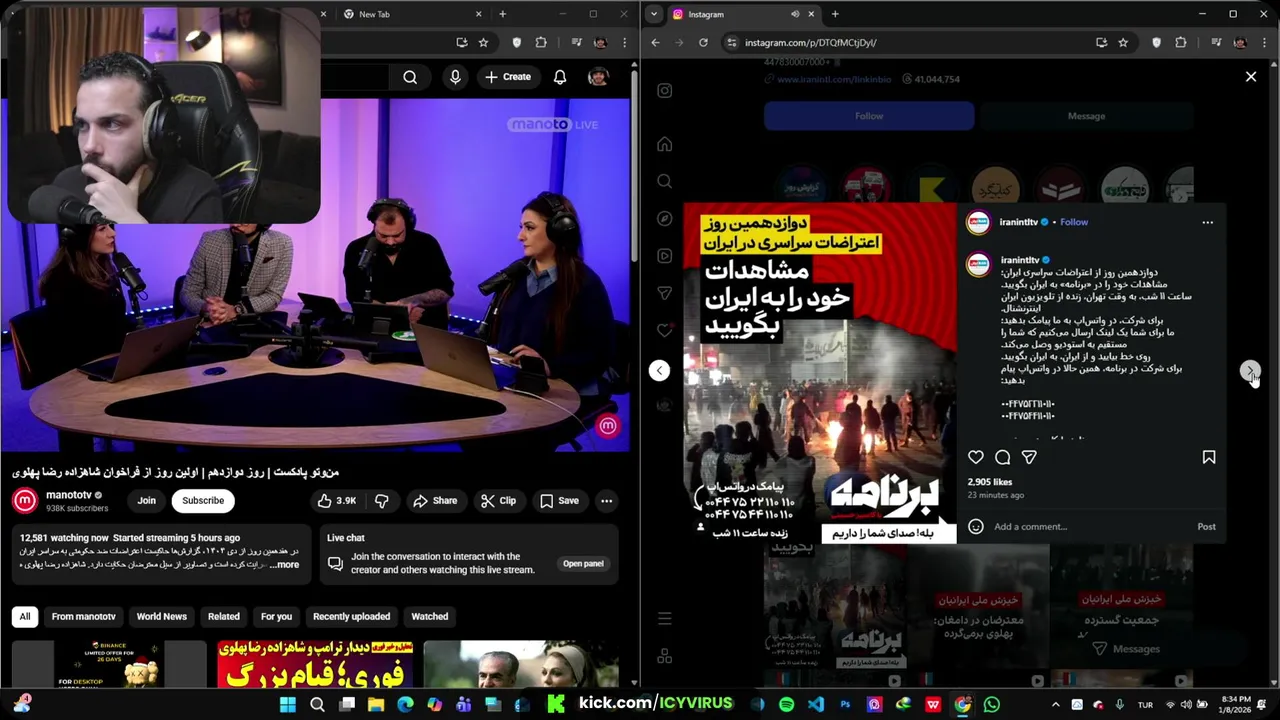Reload the Instagram browser page

pyautogui.click(x=703, y=43)
